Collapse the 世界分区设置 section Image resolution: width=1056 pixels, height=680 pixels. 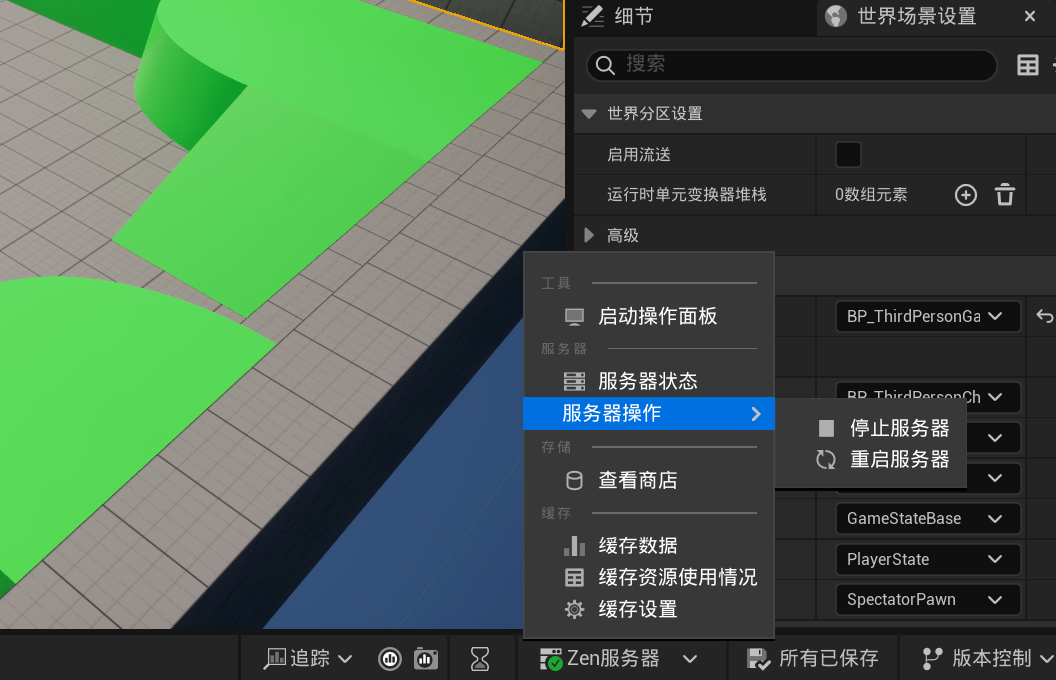589,114
